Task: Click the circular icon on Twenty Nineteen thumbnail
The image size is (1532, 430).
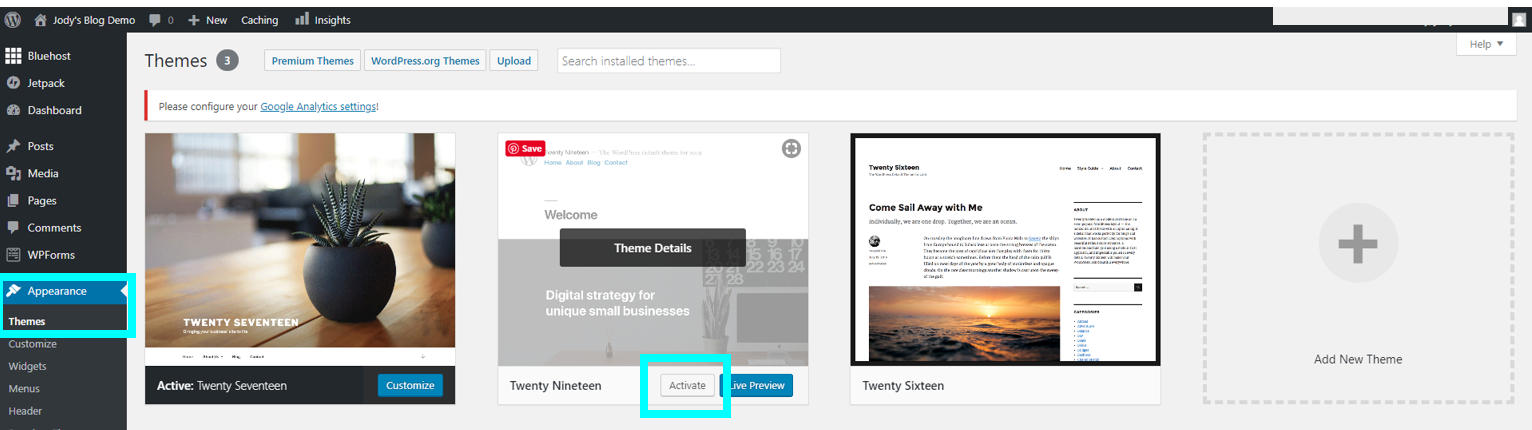Action: pos(791,149)
